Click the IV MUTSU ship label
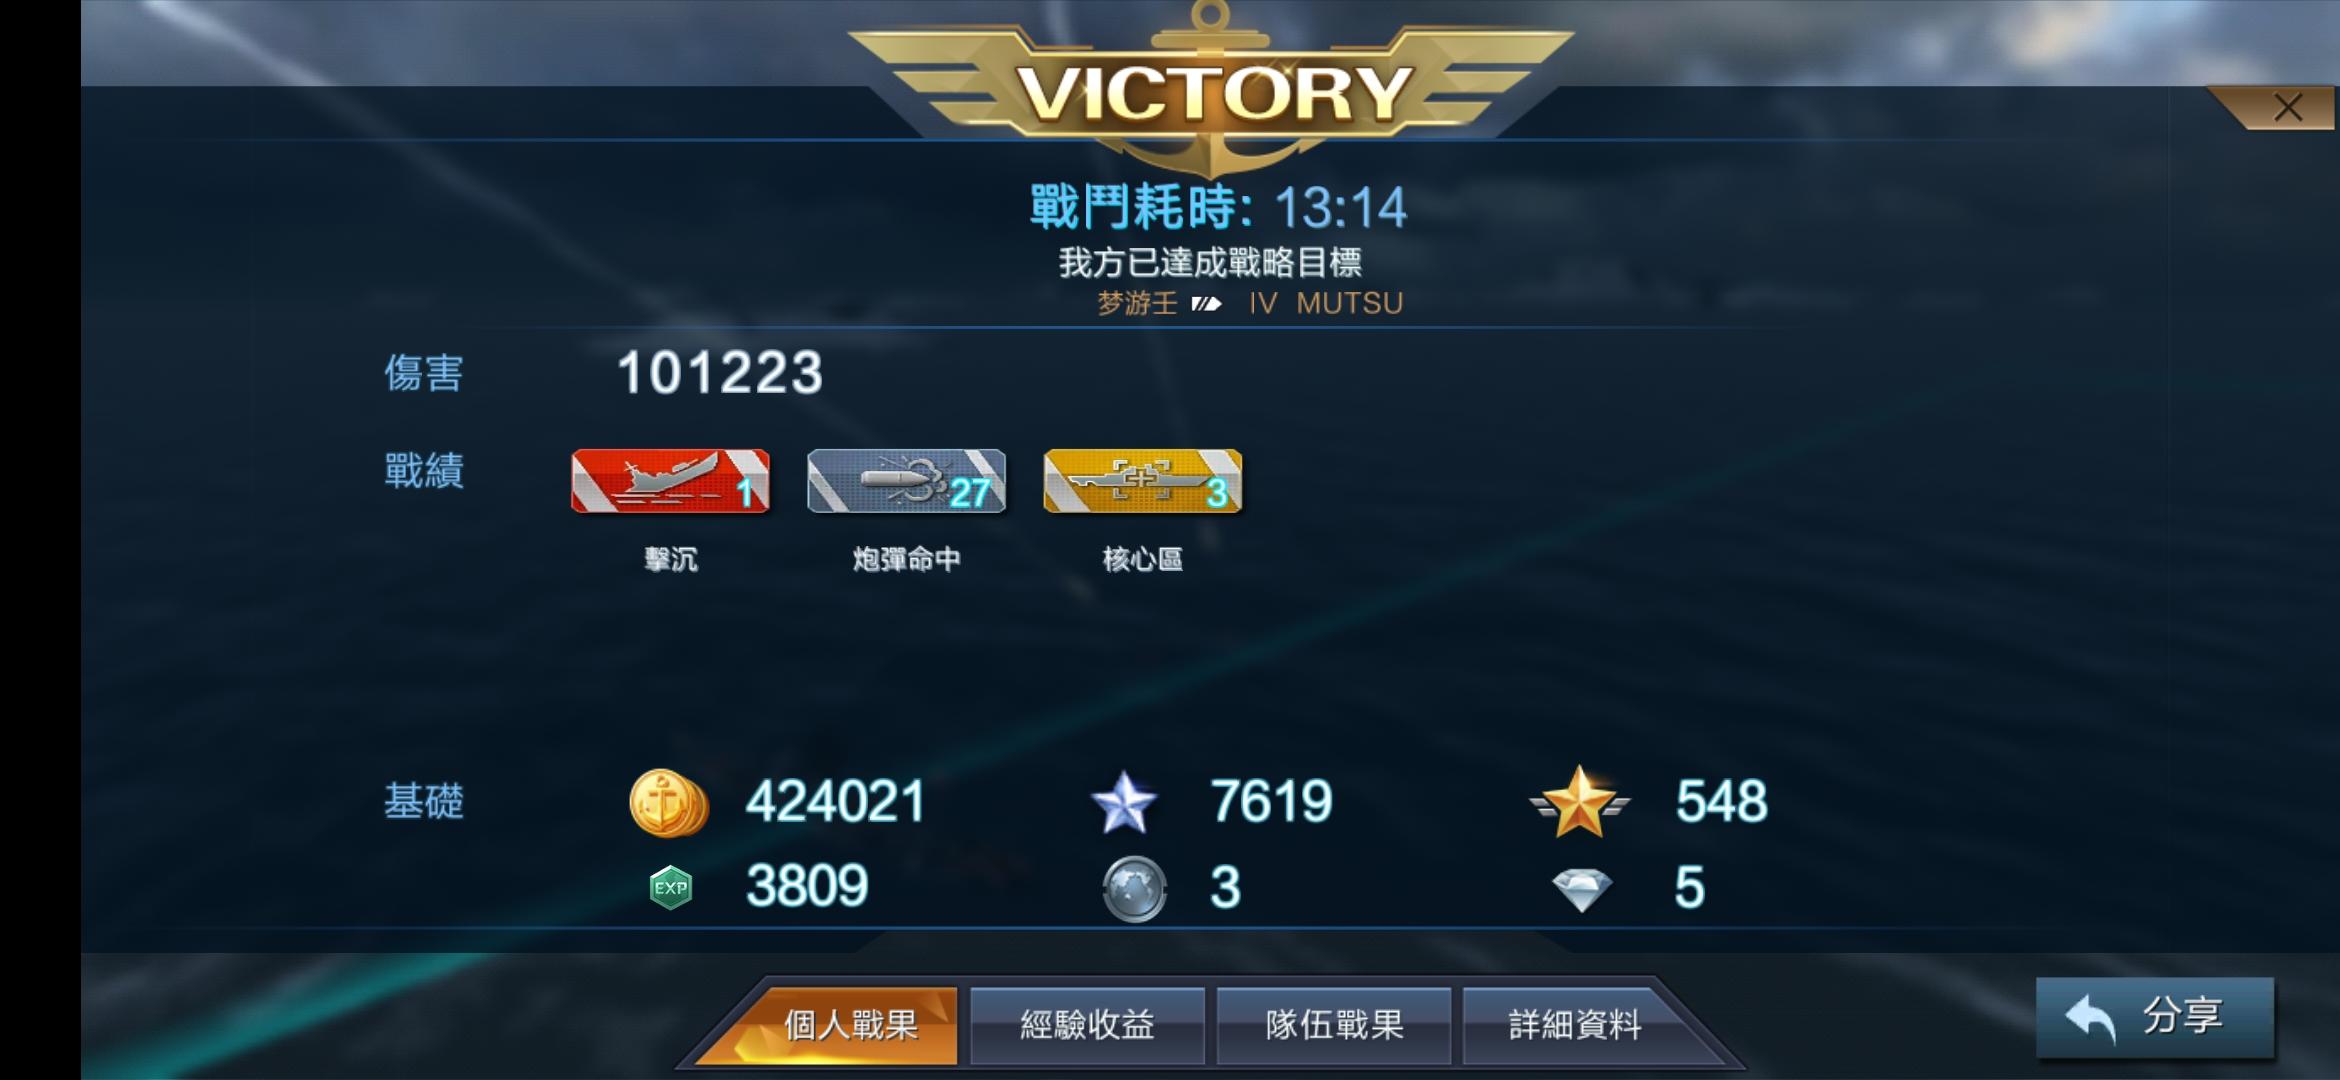The image size is (2340, 1080). coord(1326,303)
